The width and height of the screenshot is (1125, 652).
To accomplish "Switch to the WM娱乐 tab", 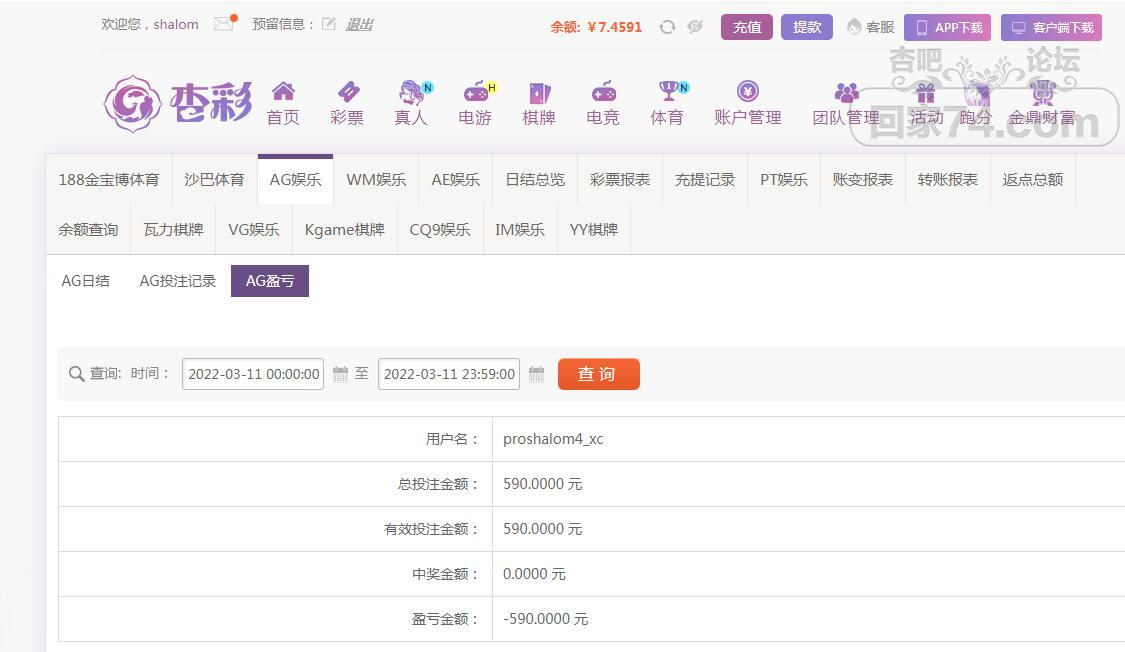I will (x=376, y=180).
